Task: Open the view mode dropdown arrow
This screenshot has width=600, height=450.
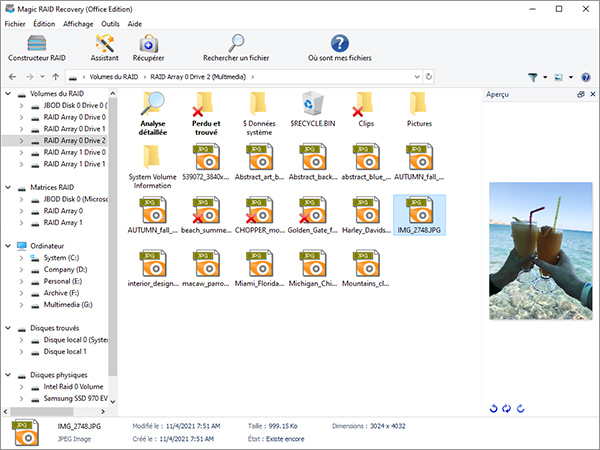Action: pos(571,77)
